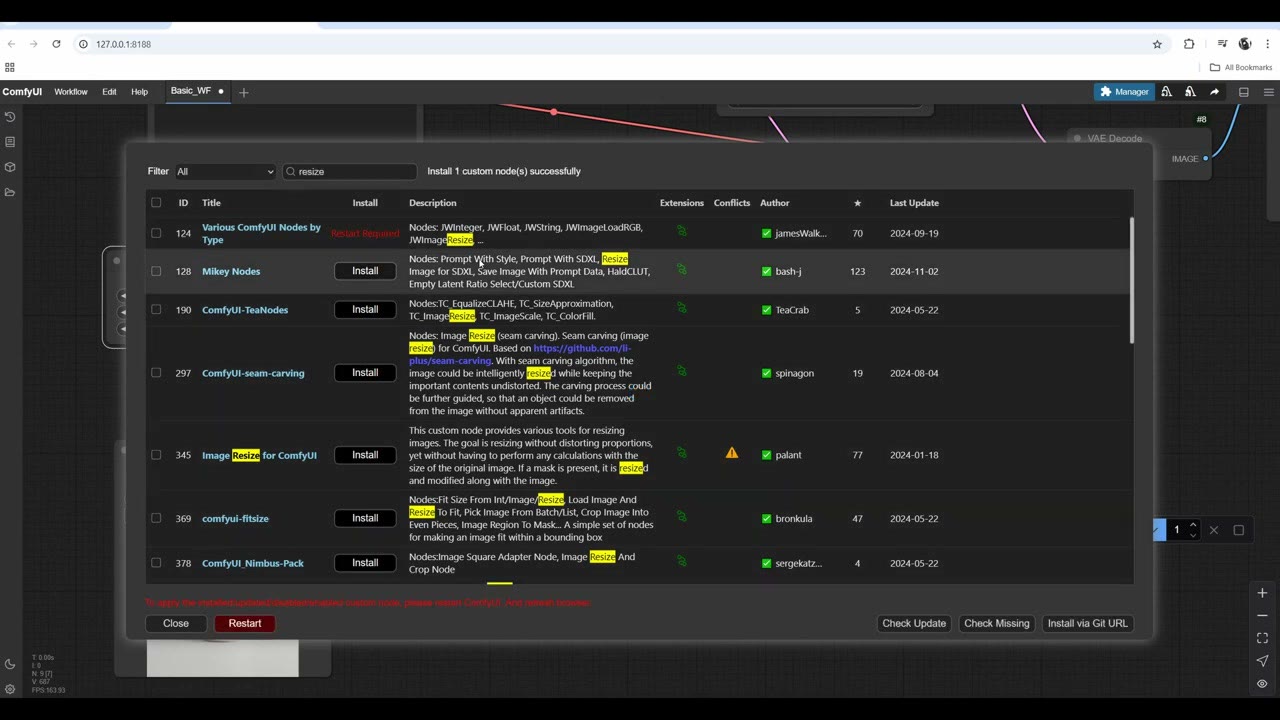Open the Edit menu

coord(109,92)
